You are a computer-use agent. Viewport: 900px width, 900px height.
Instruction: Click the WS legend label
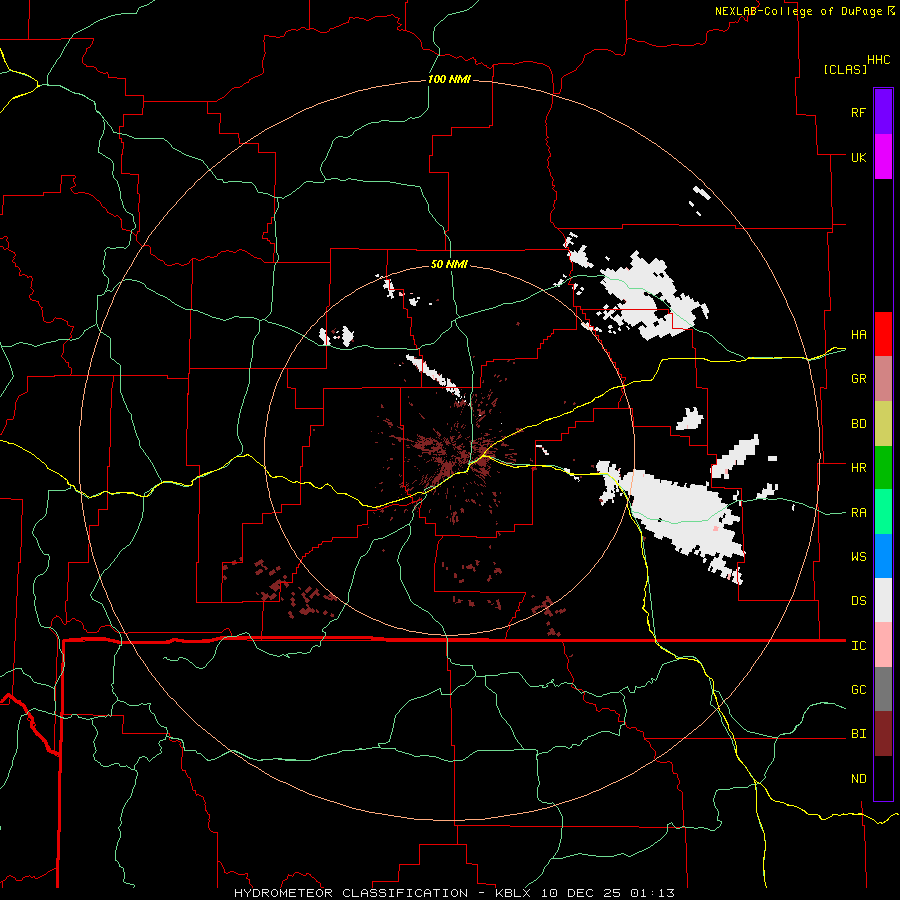[858, 557]
